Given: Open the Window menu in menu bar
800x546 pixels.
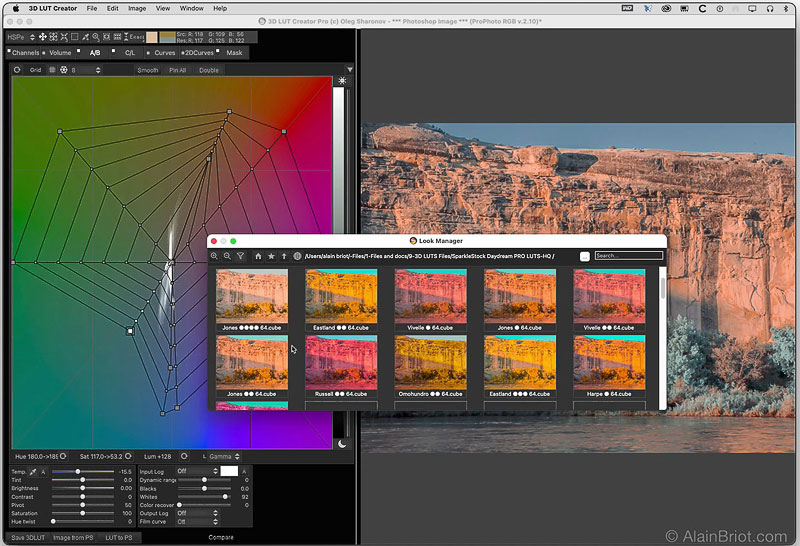Looking at the screenshot, I should point(191,8).
